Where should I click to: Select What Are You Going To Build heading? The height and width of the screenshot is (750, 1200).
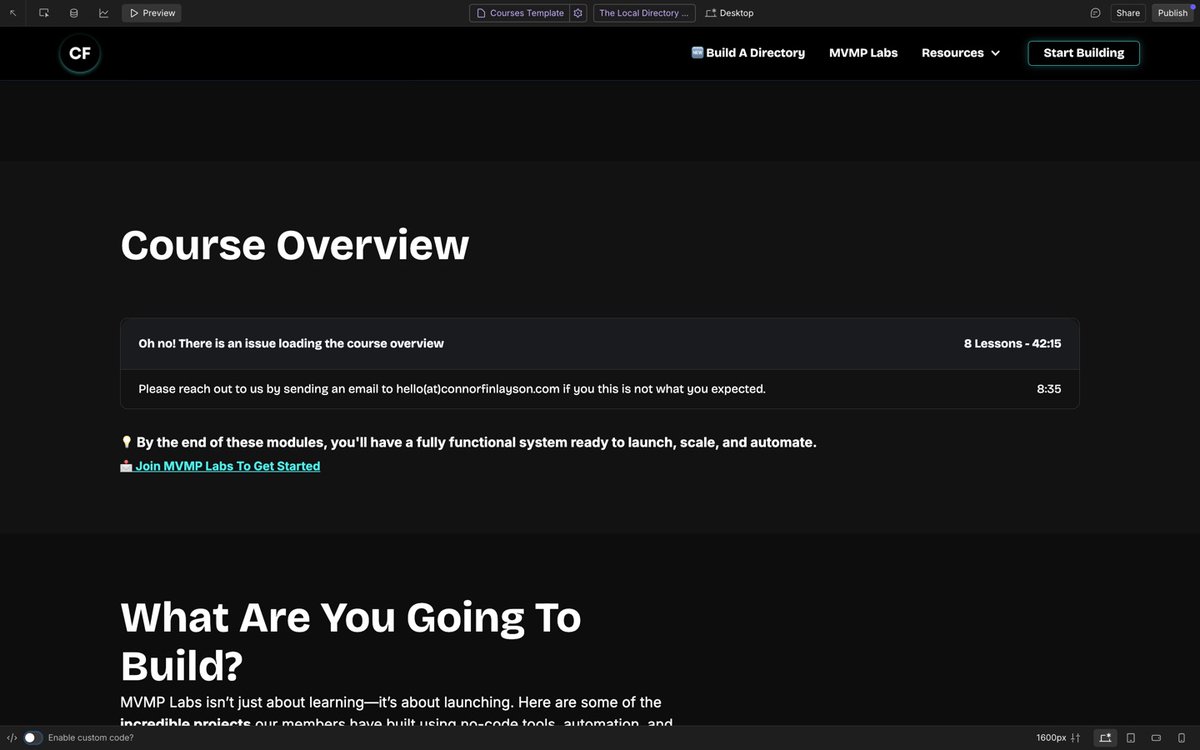pyautogui.click(x=350, y=641)
